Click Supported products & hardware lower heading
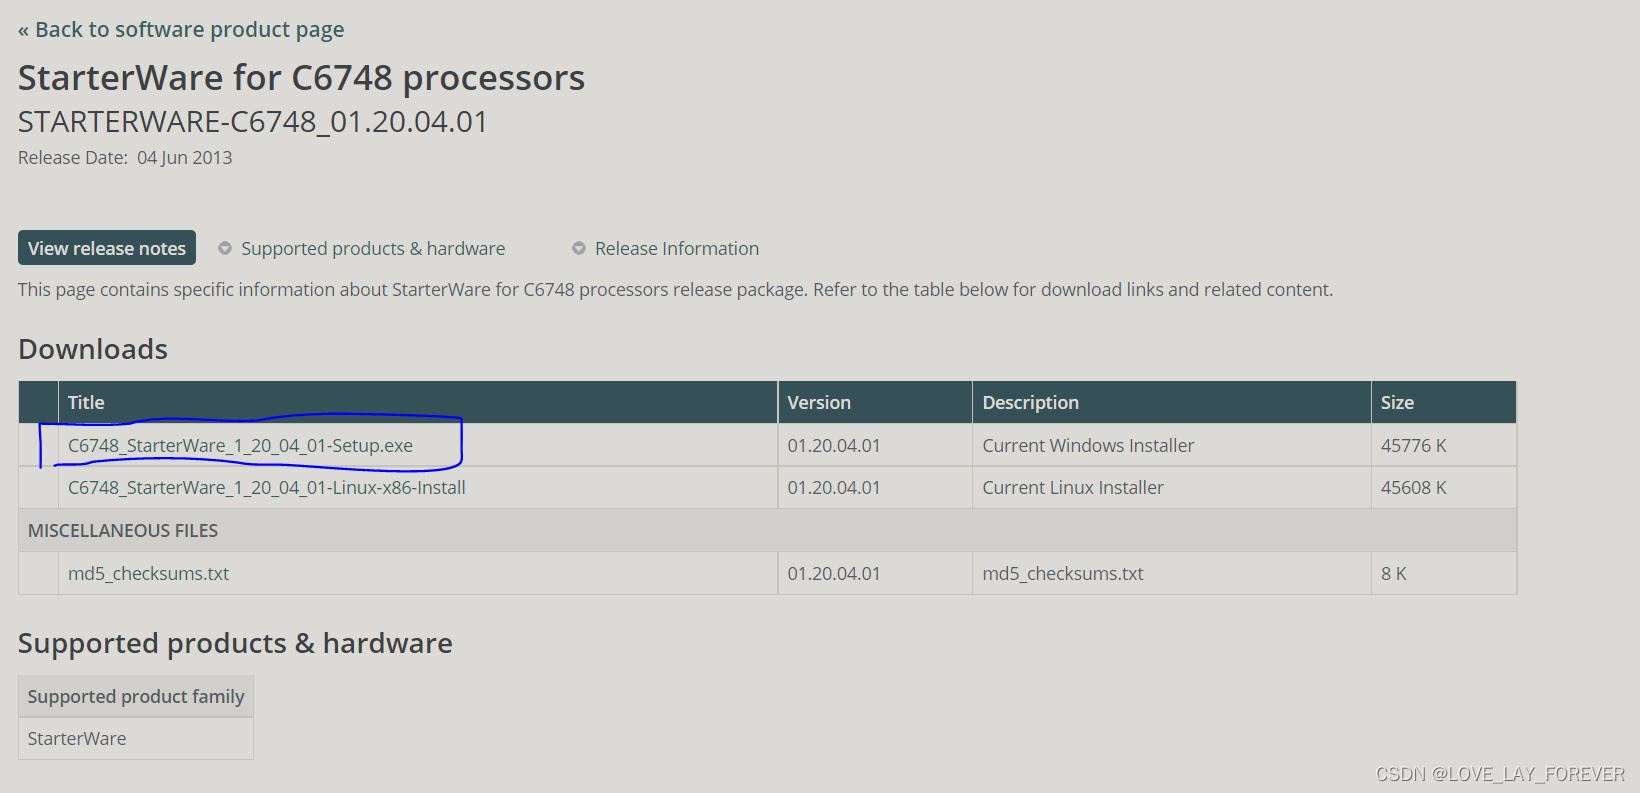 235,643
